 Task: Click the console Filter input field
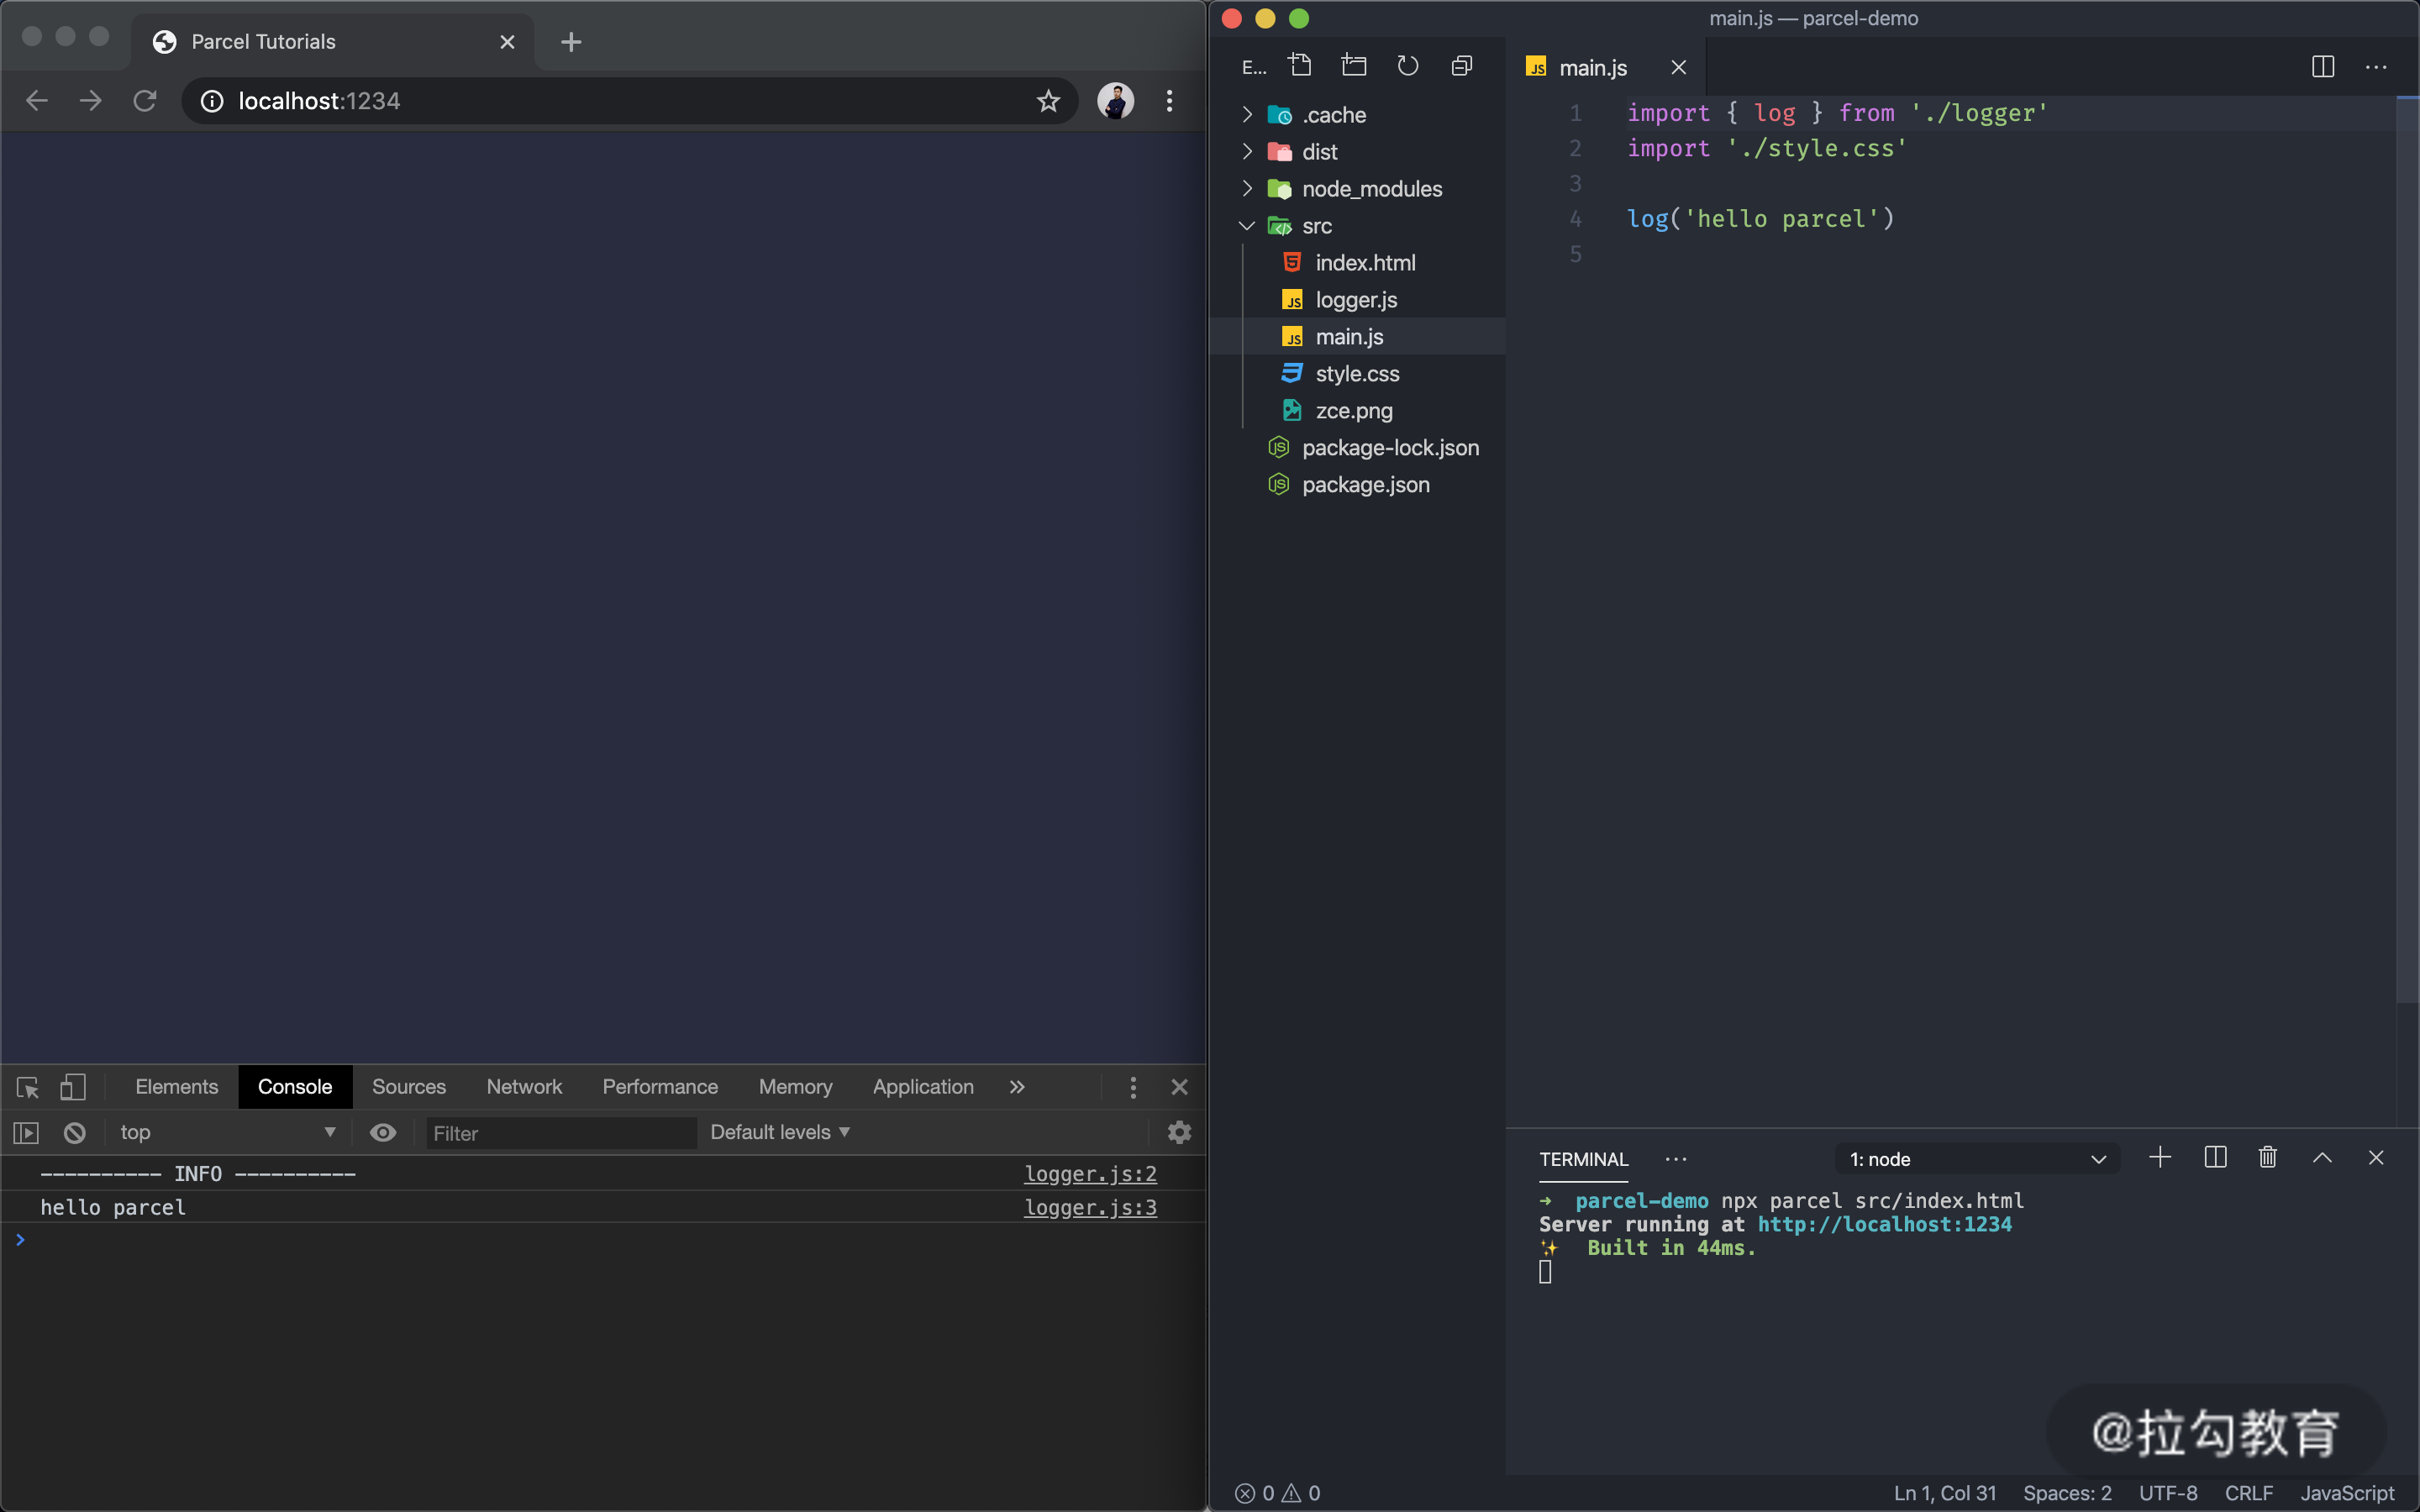tap(560, 1133)
